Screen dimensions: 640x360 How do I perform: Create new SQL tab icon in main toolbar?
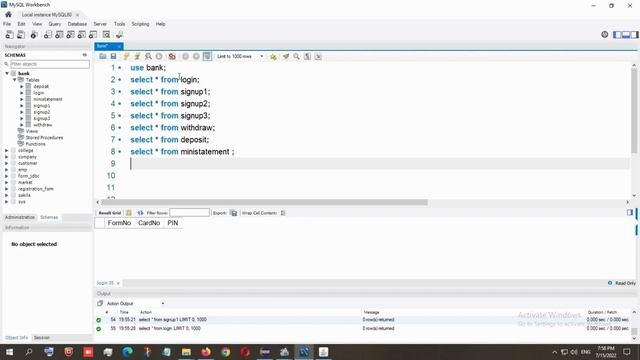point(9,35)
